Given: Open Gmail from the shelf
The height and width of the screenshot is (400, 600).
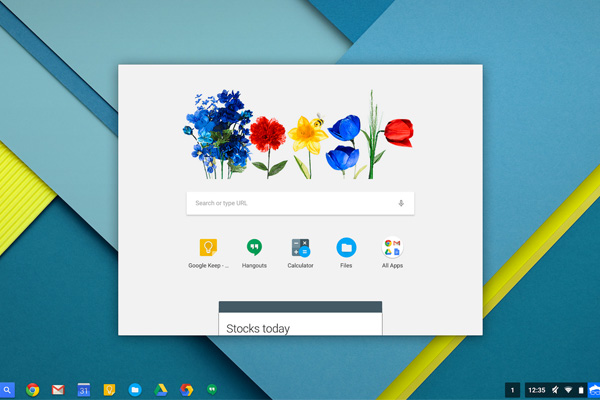Looking at the screenshot, I should pos(58,390).
